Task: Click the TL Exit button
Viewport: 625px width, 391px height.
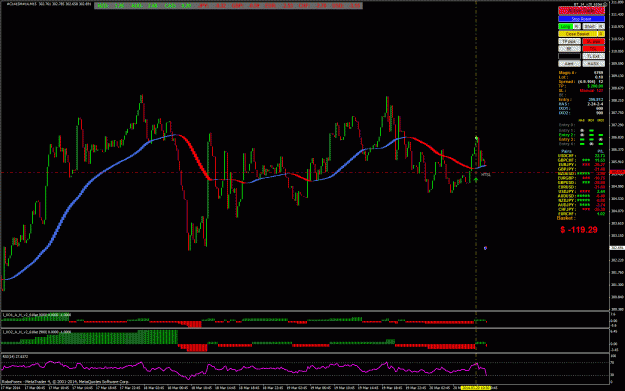Action: [594, 56]
